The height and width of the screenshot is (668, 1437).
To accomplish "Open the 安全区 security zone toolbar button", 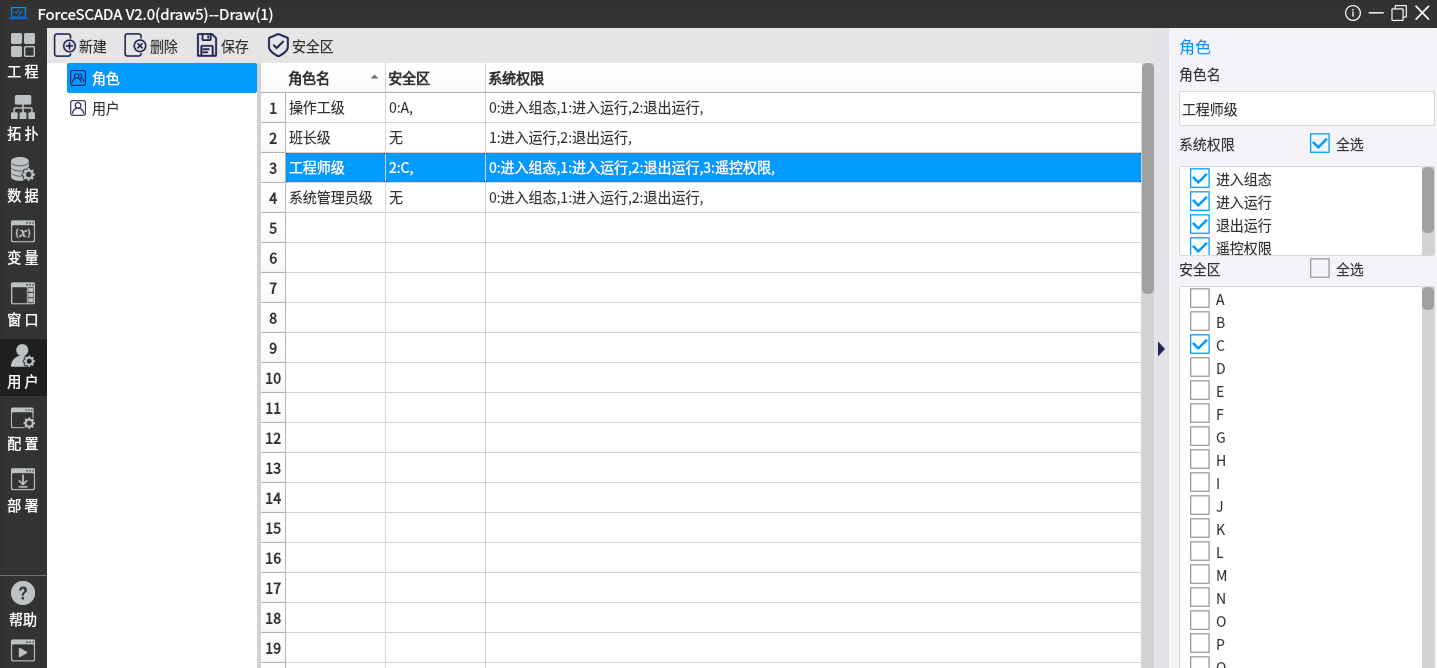I will 300,46.
